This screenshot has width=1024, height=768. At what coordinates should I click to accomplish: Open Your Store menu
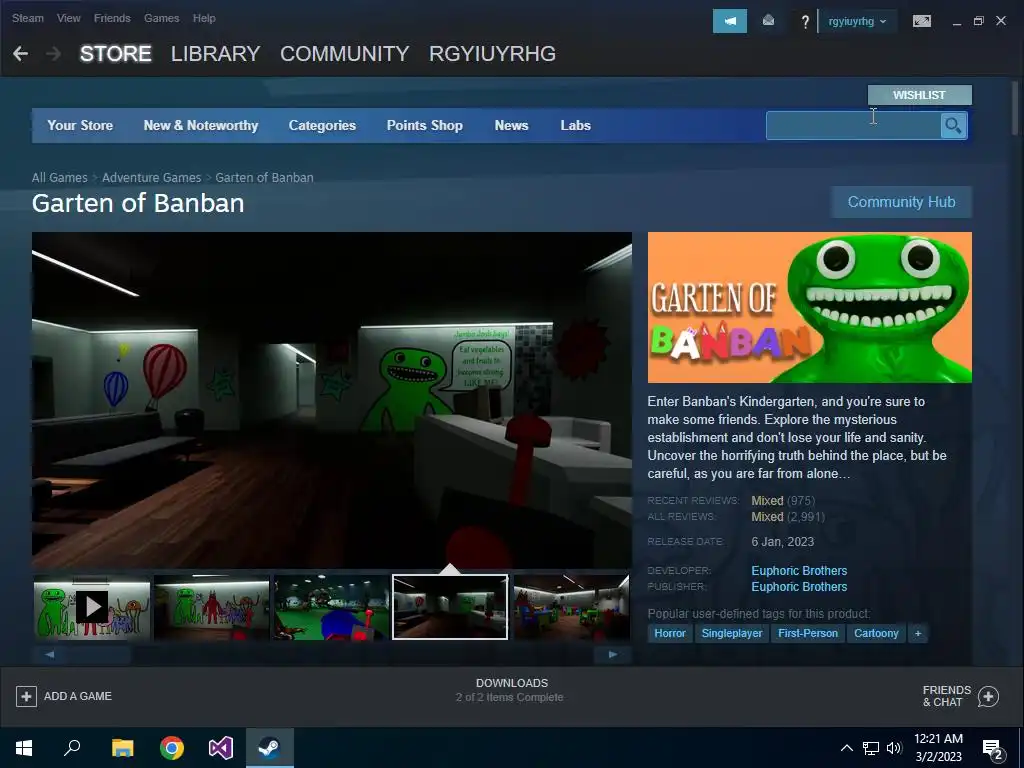click(x=80, y=125)
